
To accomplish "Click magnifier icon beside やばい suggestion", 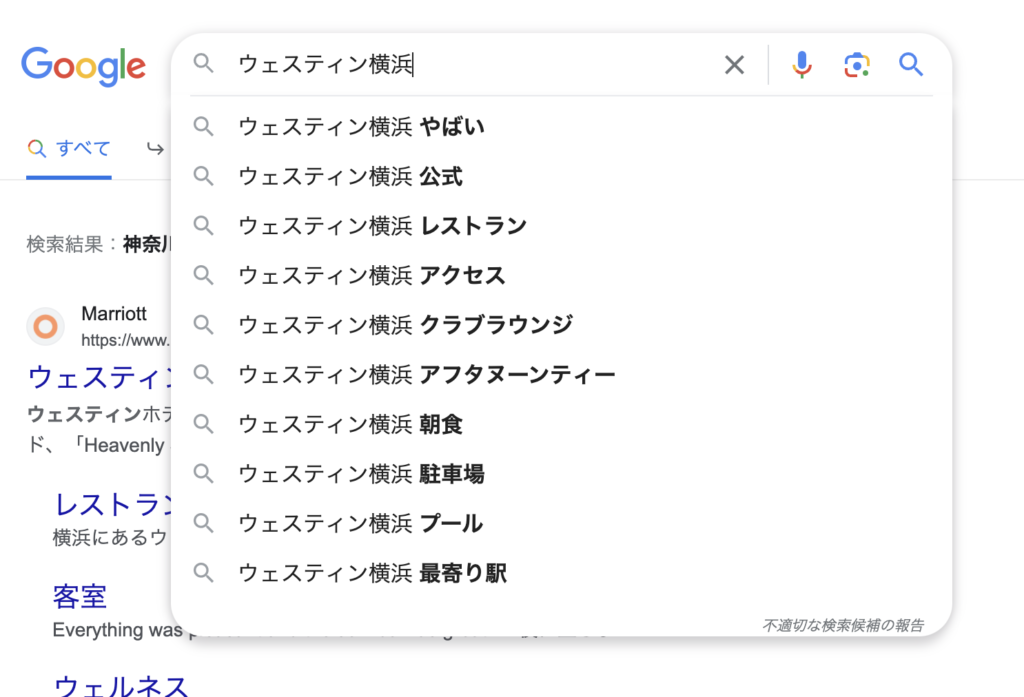I will tap(204, 126).
